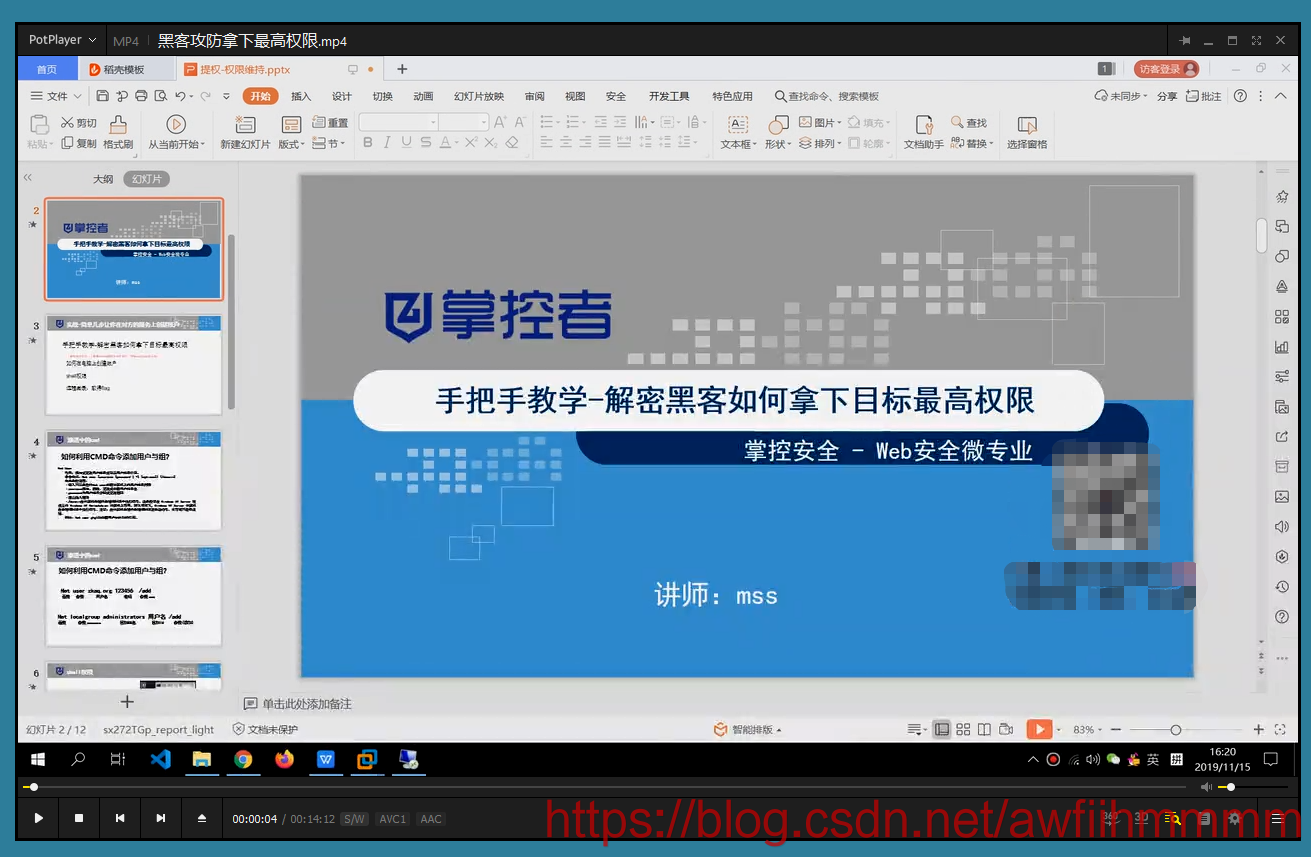Click the 新建幻灯片 new slide icon
Screen dimensions: 1311x857
pyautogui.click(x=245, y=125)
